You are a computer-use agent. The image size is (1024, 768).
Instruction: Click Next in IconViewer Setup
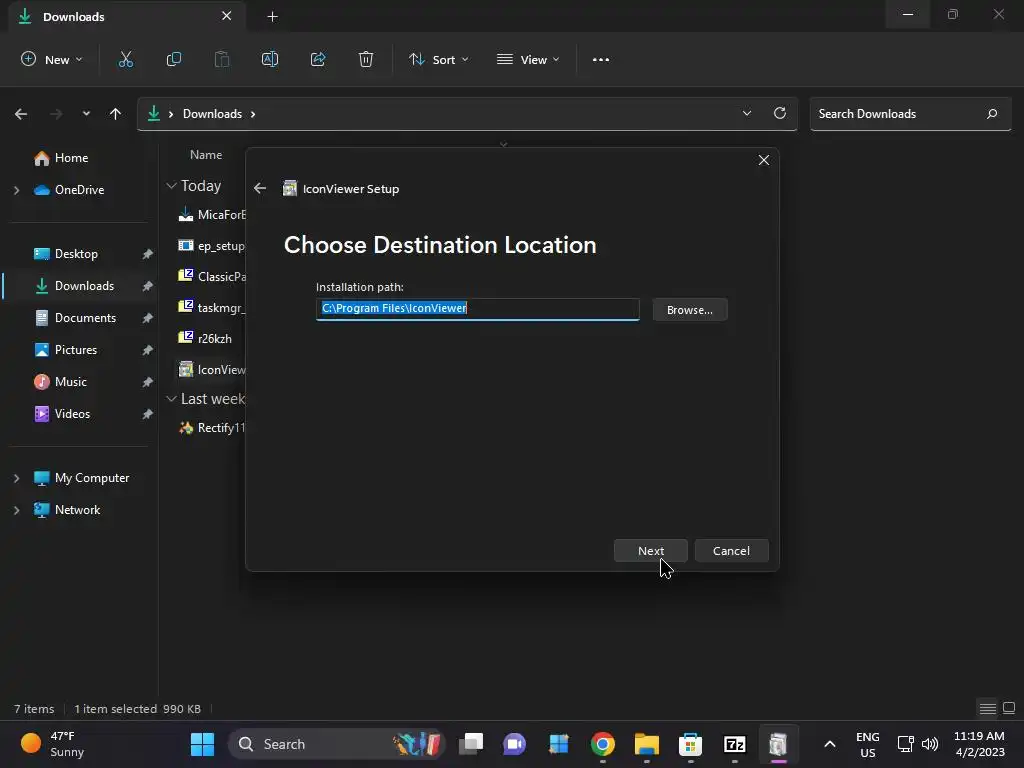coord(650,551)
